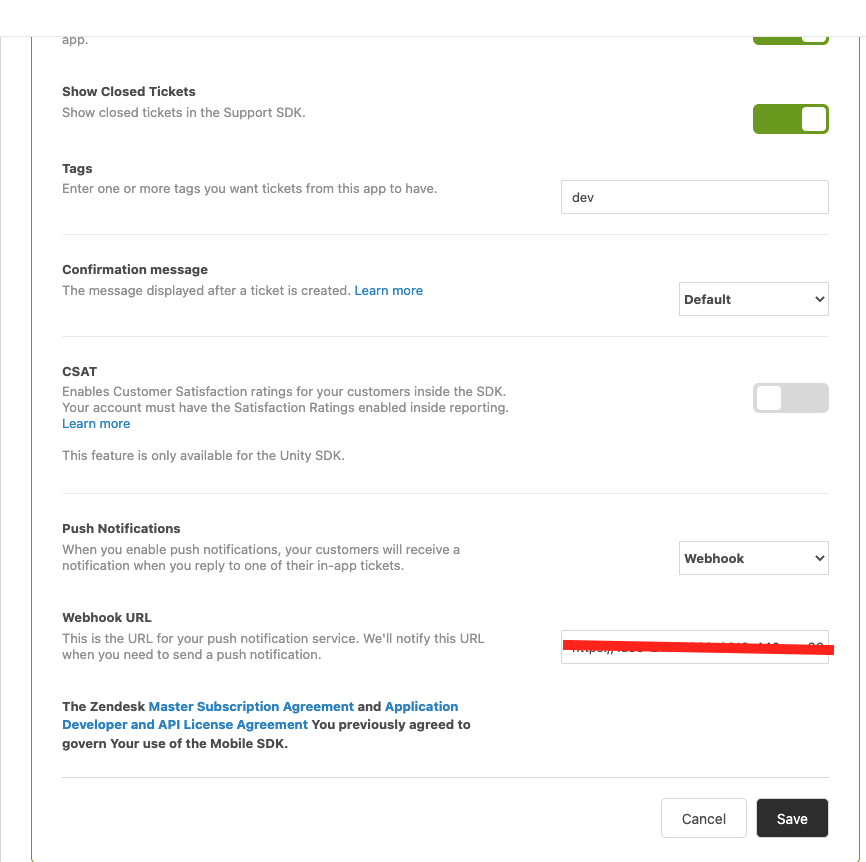Click the Unity SDK availability note
The width and height of the screenshot is (866, 862).
[203, 456]
